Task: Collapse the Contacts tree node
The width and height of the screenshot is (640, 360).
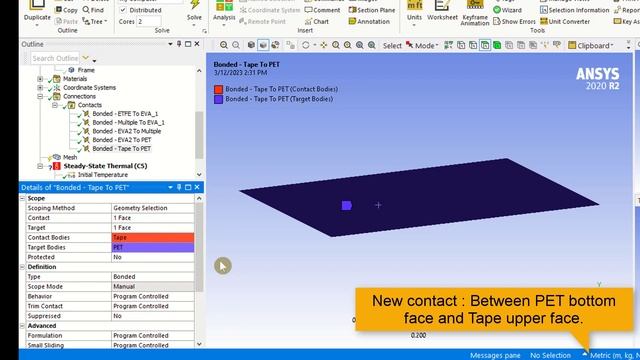Action: point(55,105)
